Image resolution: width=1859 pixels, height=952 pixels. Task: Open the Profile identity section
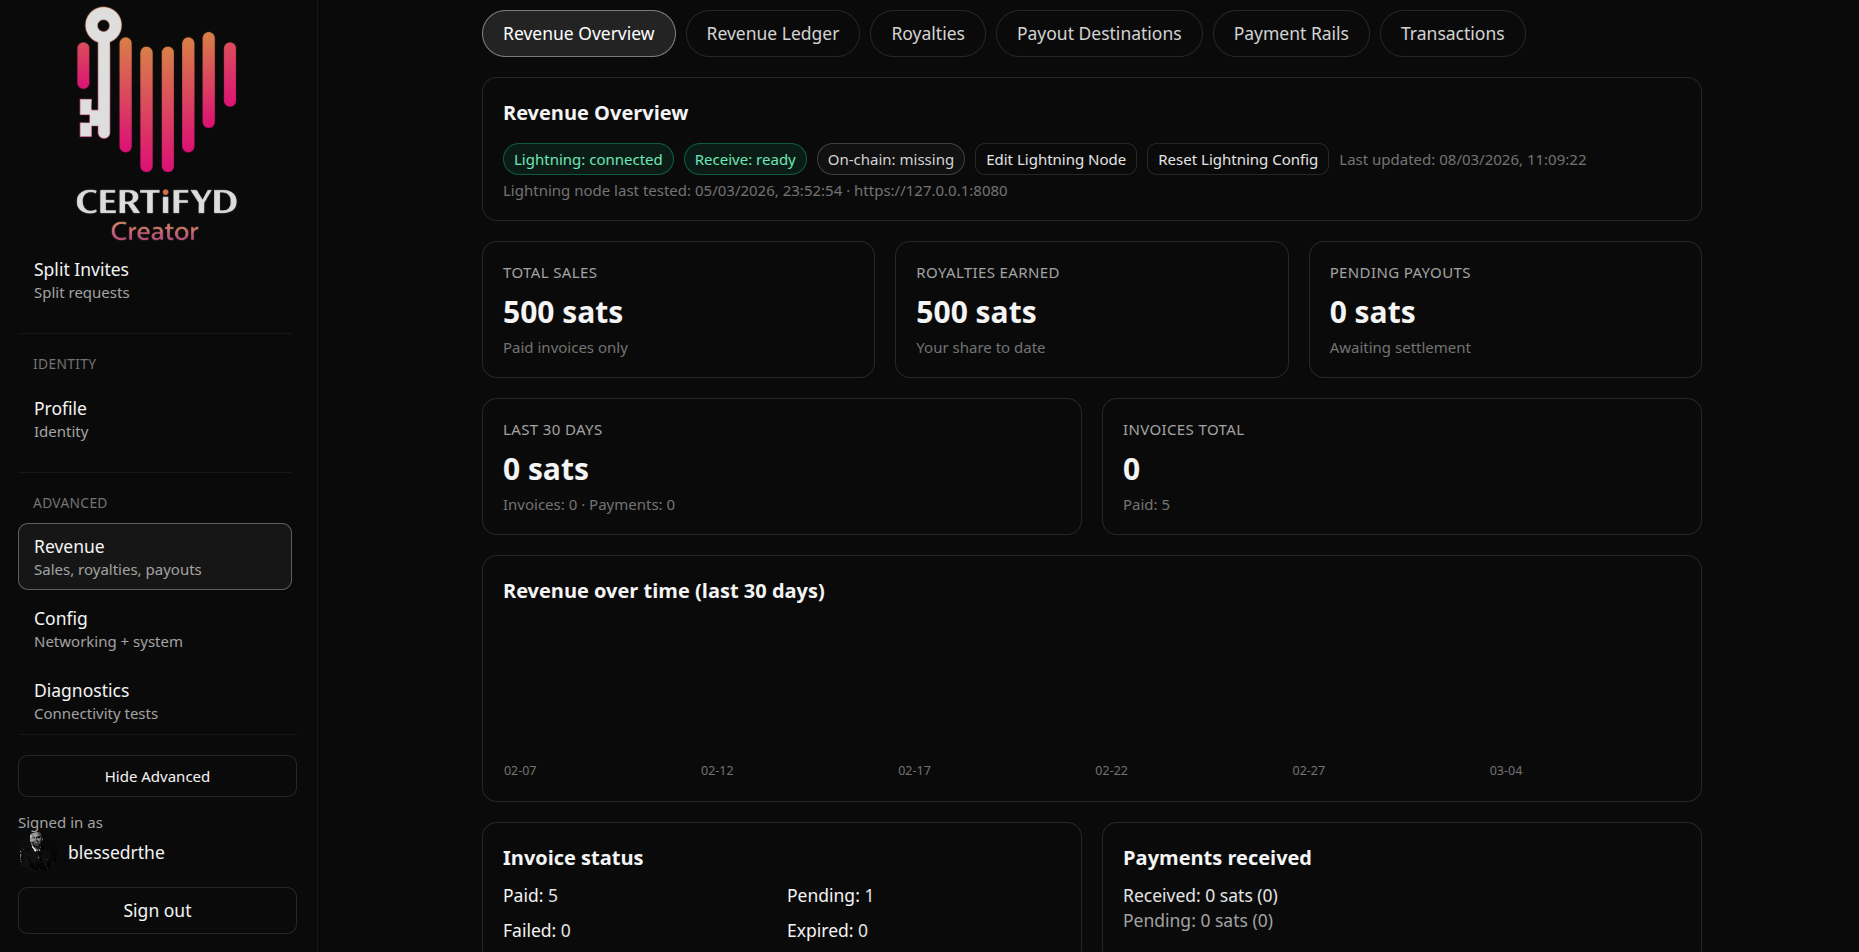click(x=60, y=418)
